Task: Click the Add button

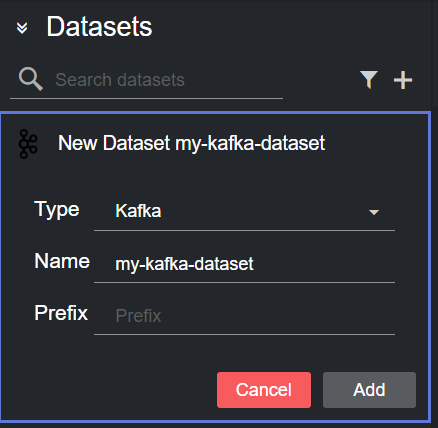Action: [369, 390]
